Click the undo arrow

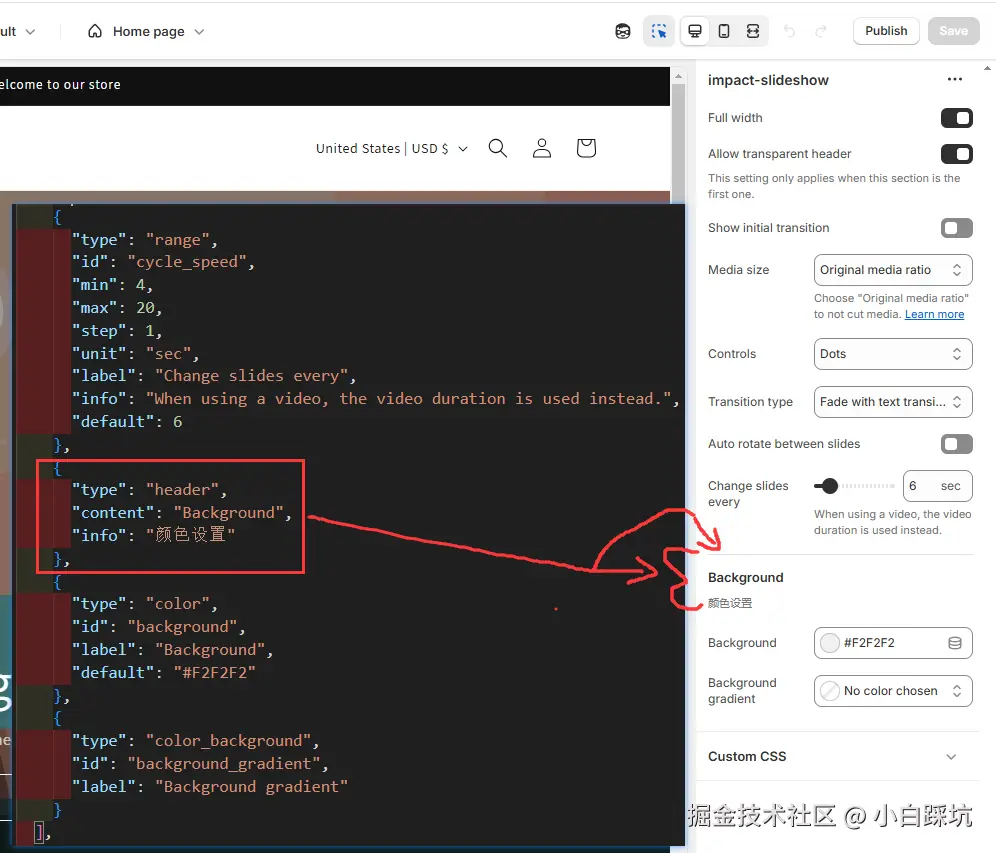pos(789,31)
